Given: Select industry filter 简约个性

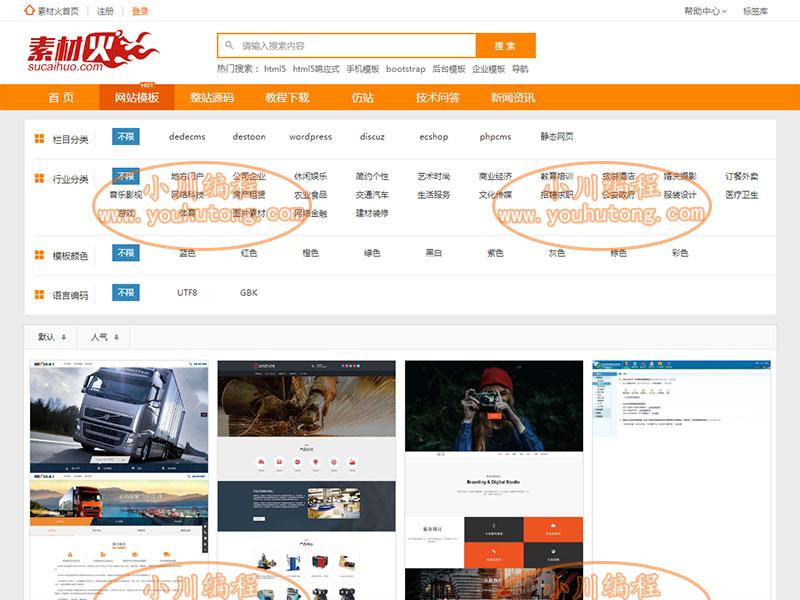Looking at the screenshot, I should point(372,176).
